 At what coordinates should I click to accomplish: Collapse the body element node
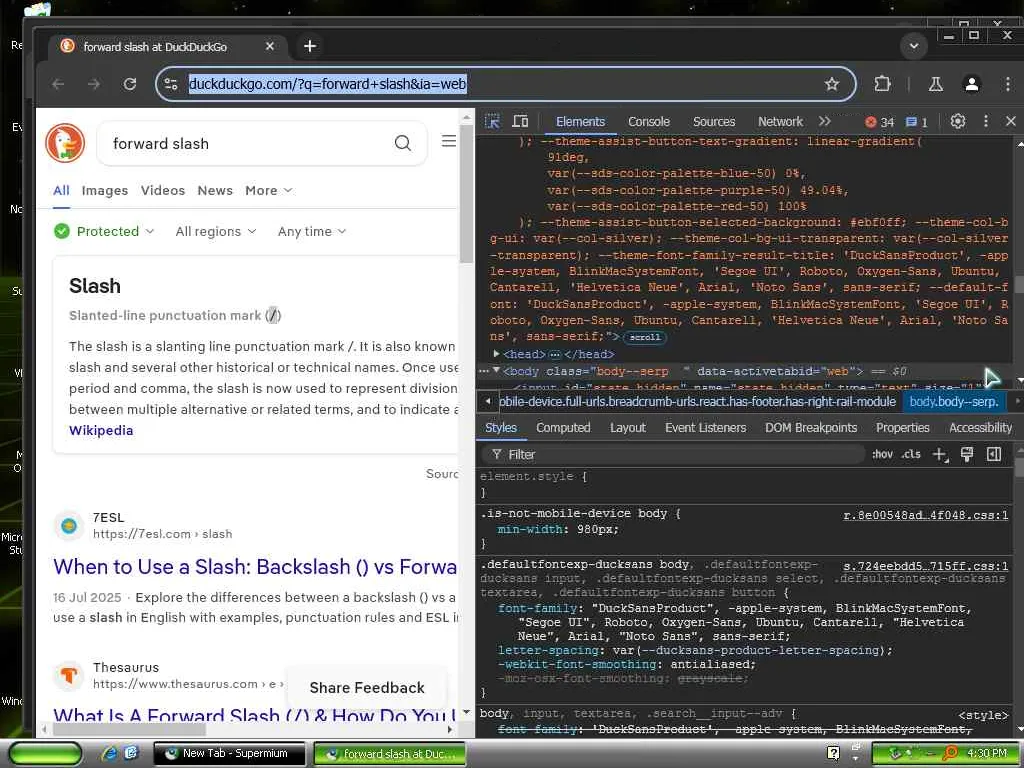(496, 371)
